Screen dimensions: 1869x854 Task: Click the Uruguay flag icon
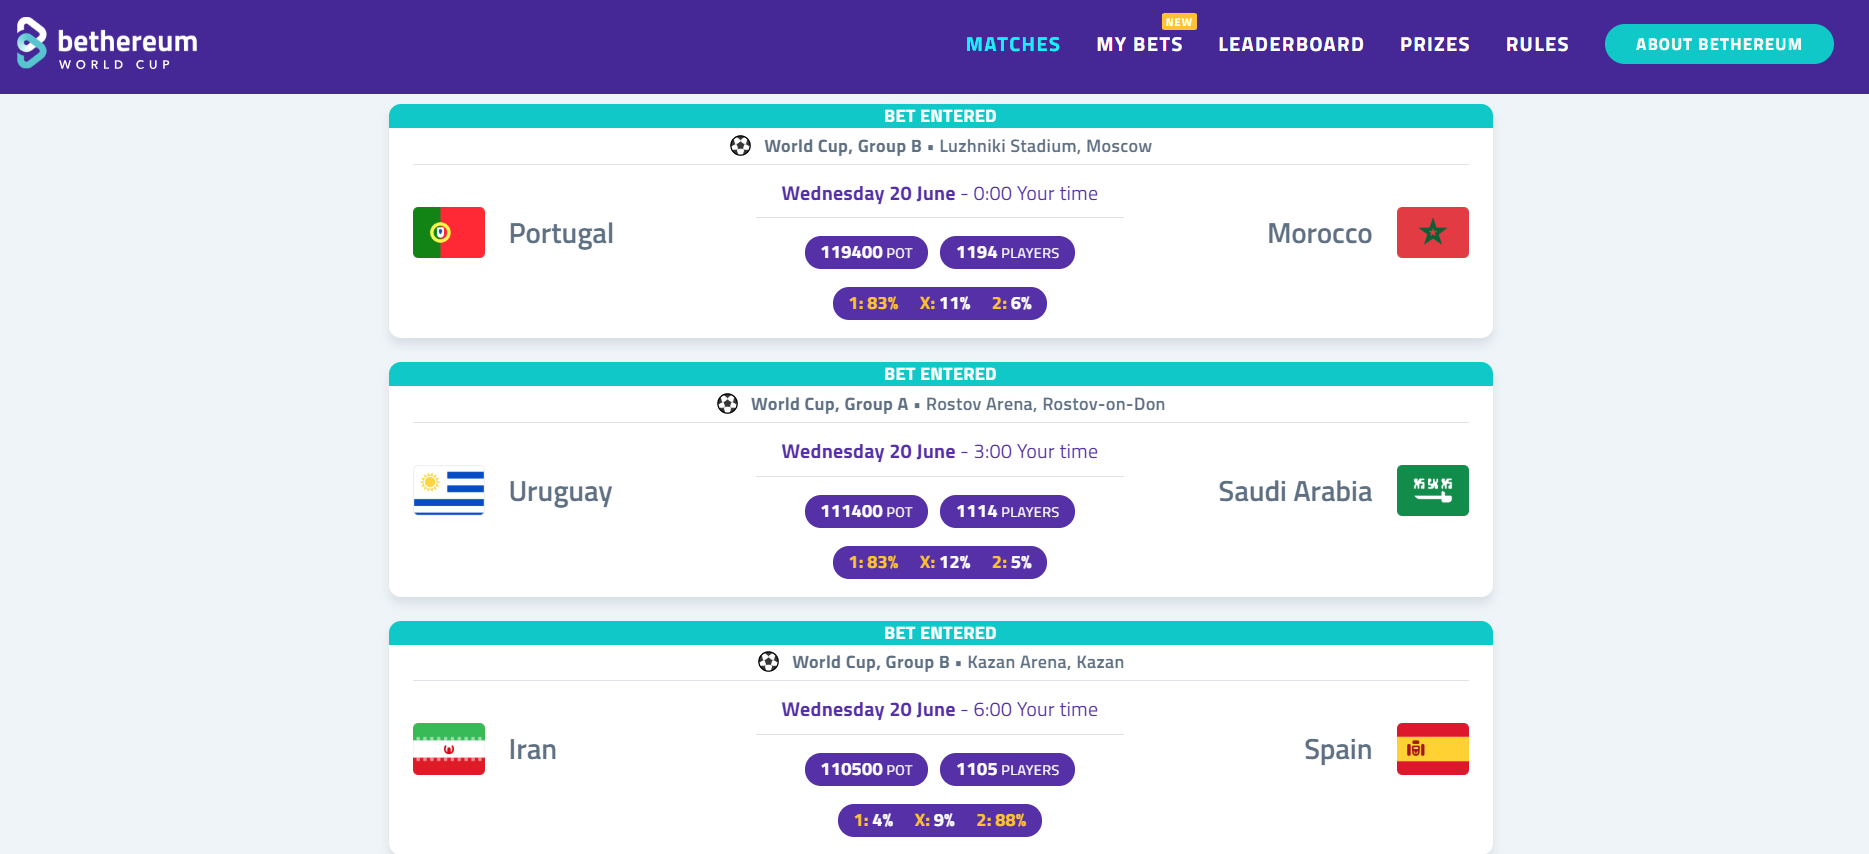click(x=449, y=491)
